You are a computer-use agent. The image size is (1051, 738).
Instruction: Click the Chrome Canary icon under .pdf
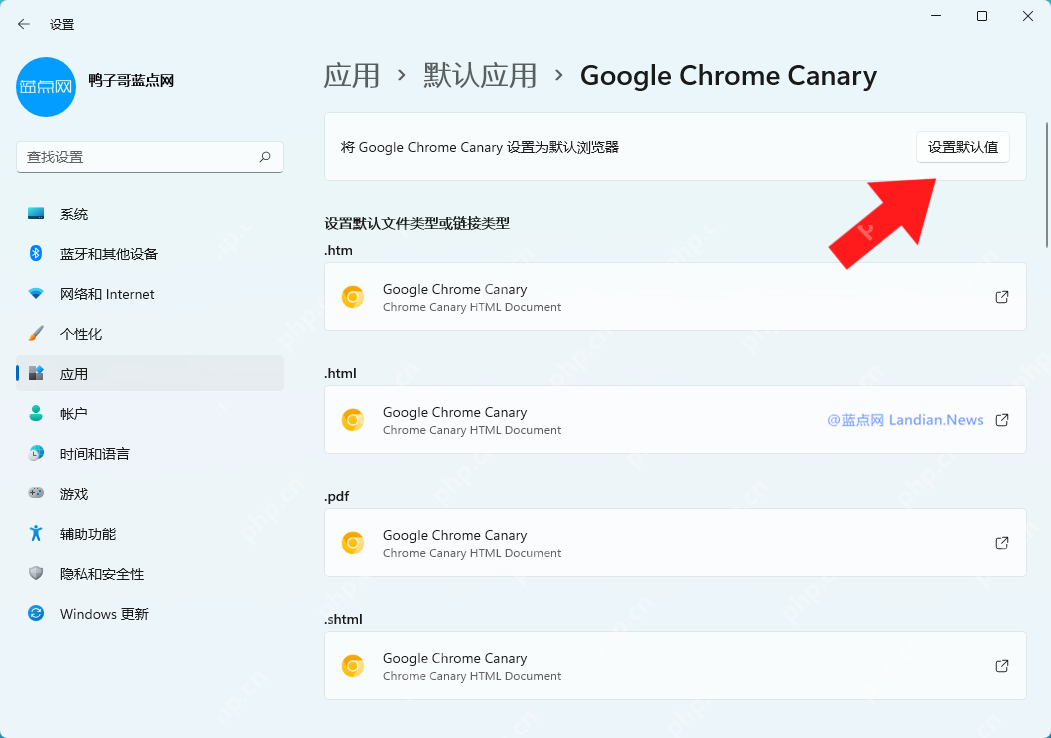click(x=353, y=543)
